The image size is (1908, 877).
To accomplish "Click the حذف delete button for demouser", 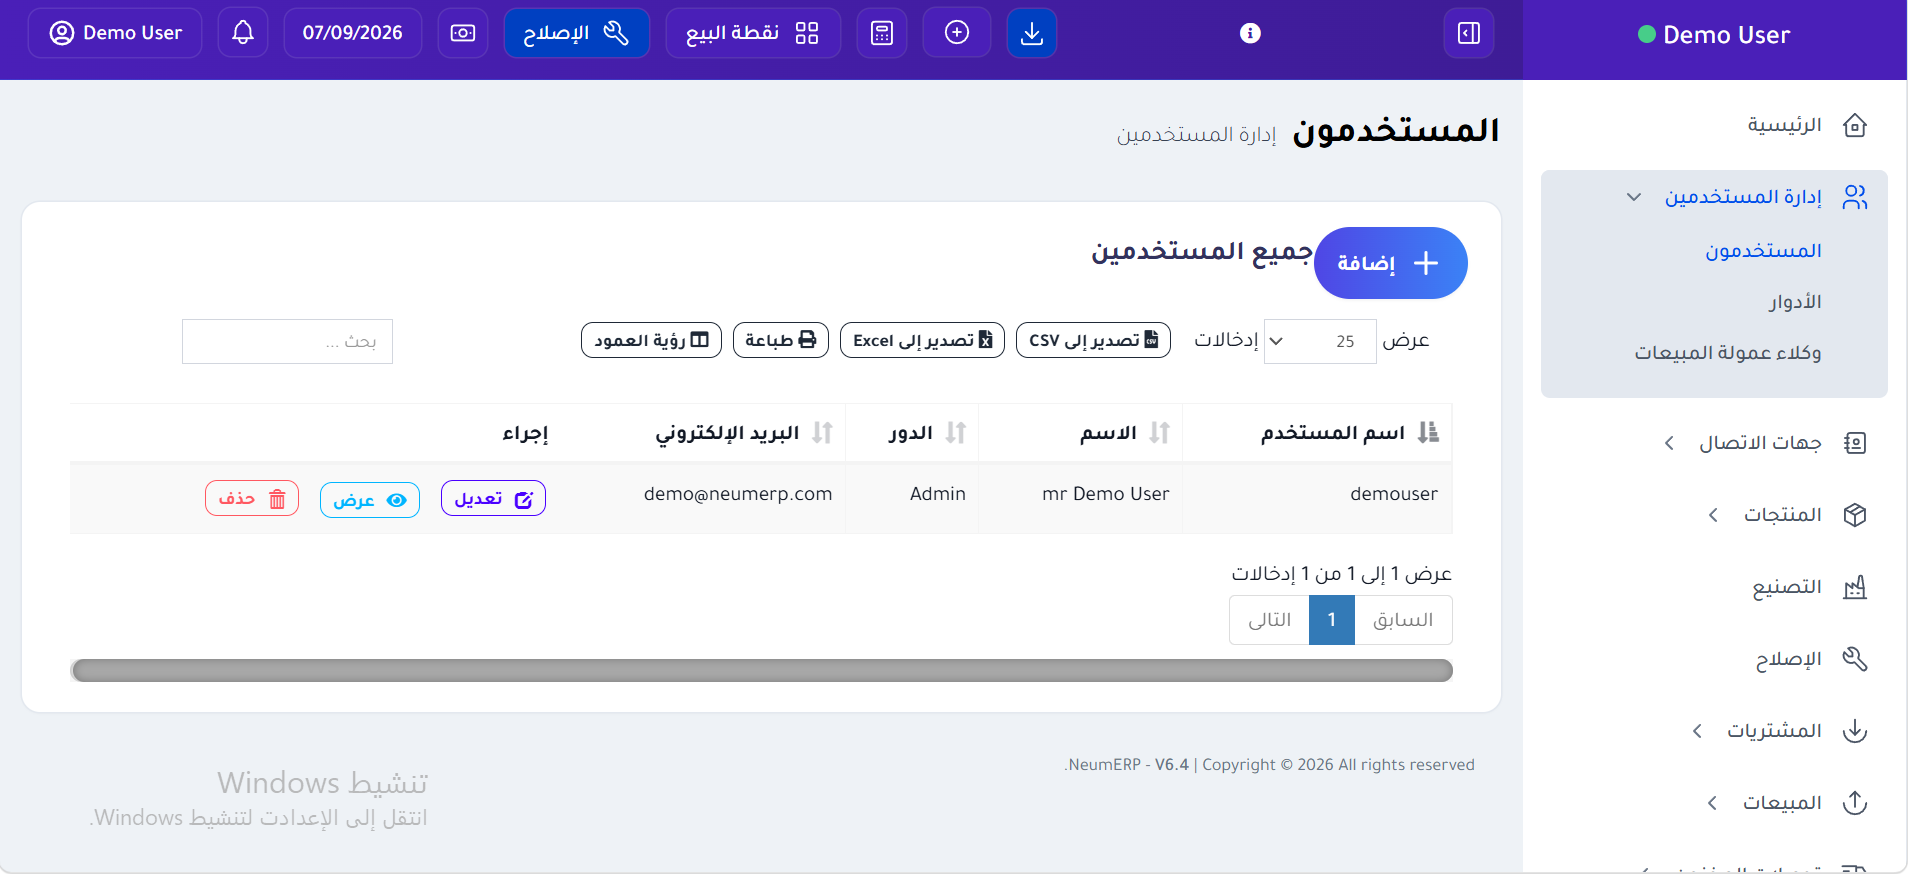I will pyautogui.click(x=252, y=498).
